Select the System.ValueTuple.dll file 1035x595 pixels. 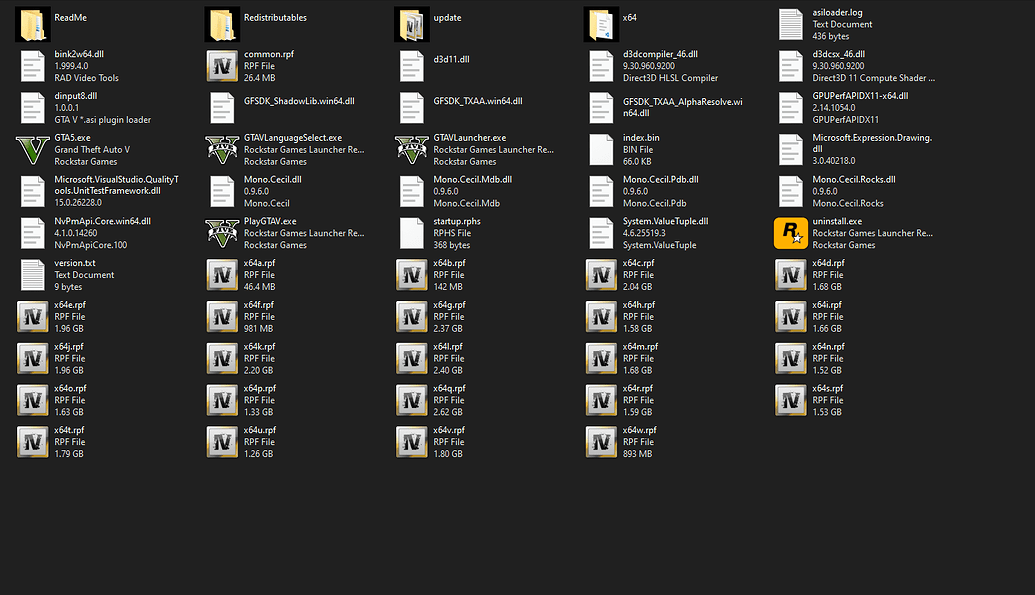pyautogui.click(x=647, y=233)
